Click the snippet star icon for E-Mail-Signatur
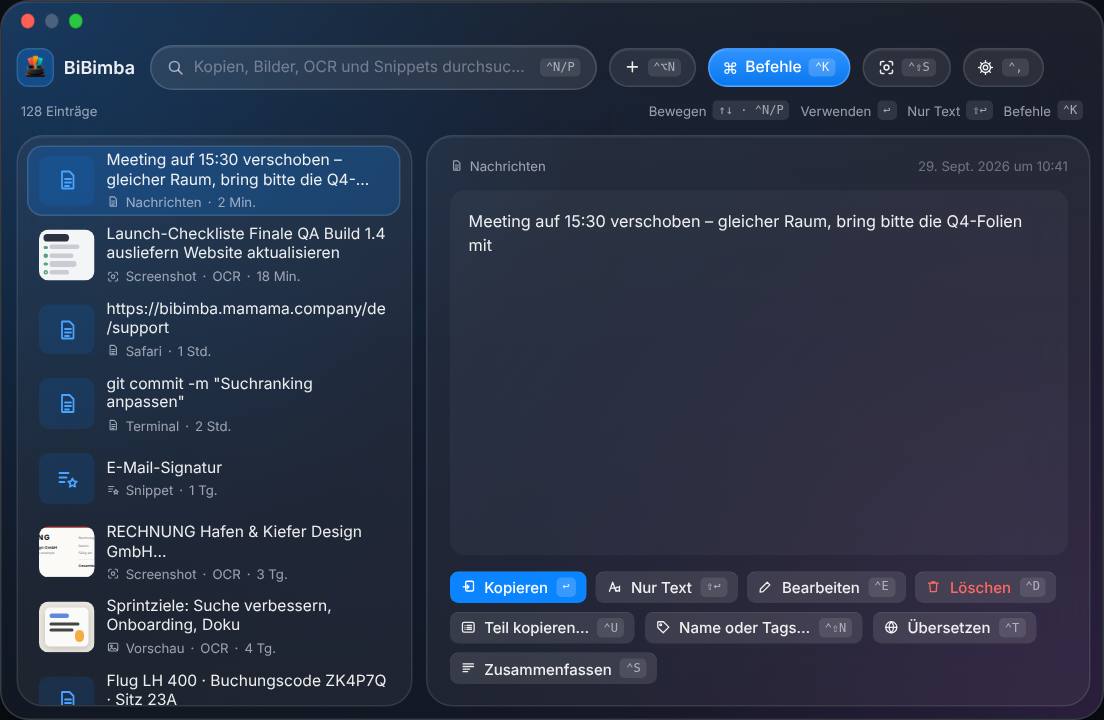Image resolution: width=1104 pixels, height=720 pixels. pyautogui.click(x=67, y=479)
